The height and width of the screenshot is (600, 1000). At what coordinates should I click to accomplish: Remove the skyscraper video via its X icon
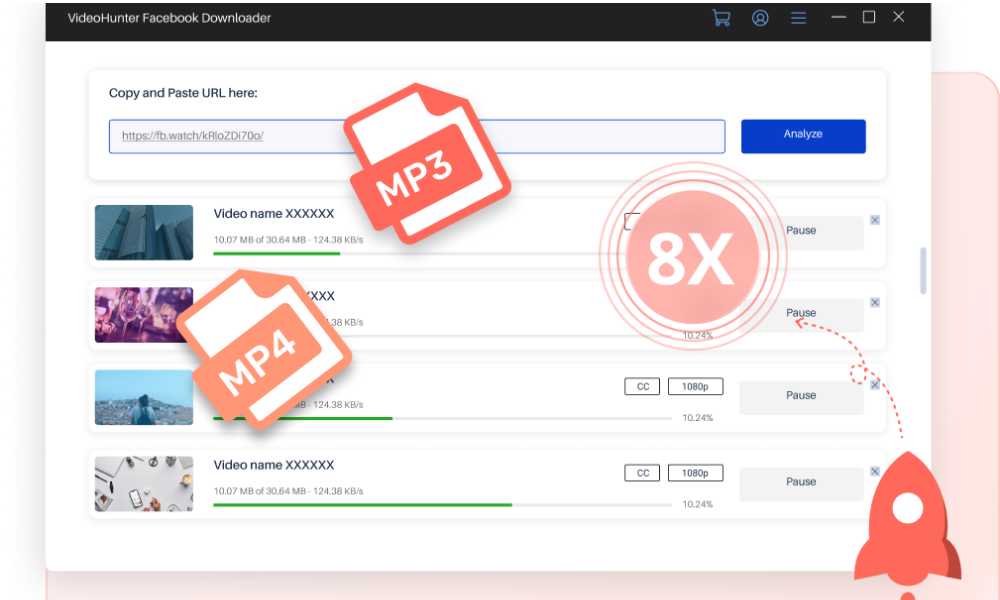(x=875, y=220)
